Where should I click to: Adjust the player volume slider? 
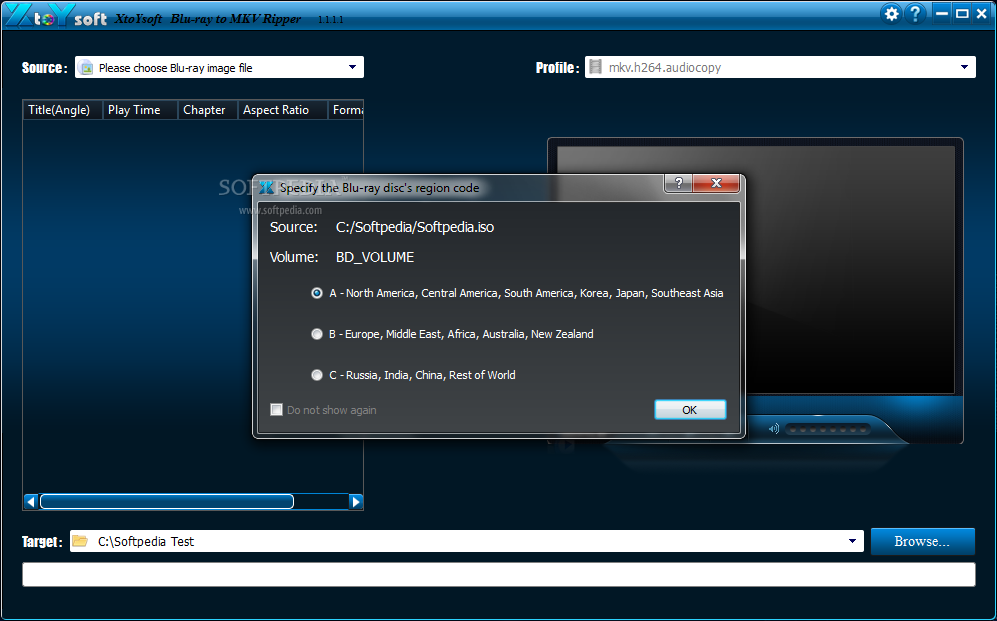(x=828, y=430)
